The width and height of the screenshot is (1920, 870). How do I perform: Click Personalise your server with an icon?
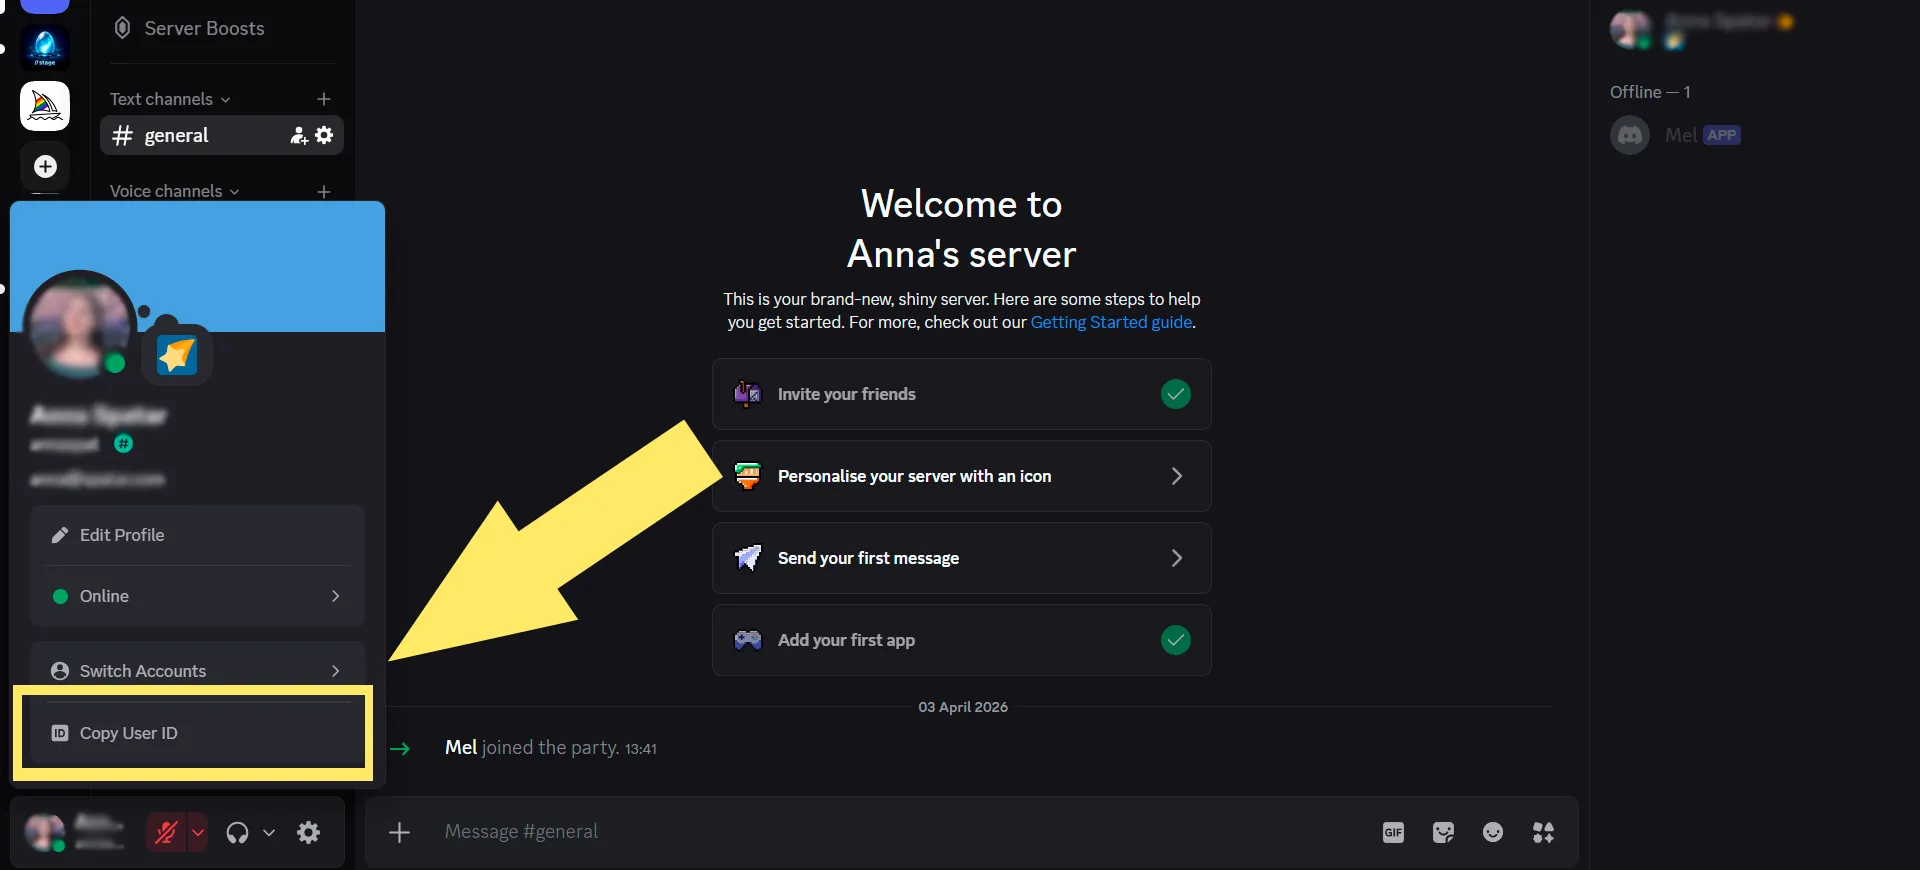click(962, 476)
